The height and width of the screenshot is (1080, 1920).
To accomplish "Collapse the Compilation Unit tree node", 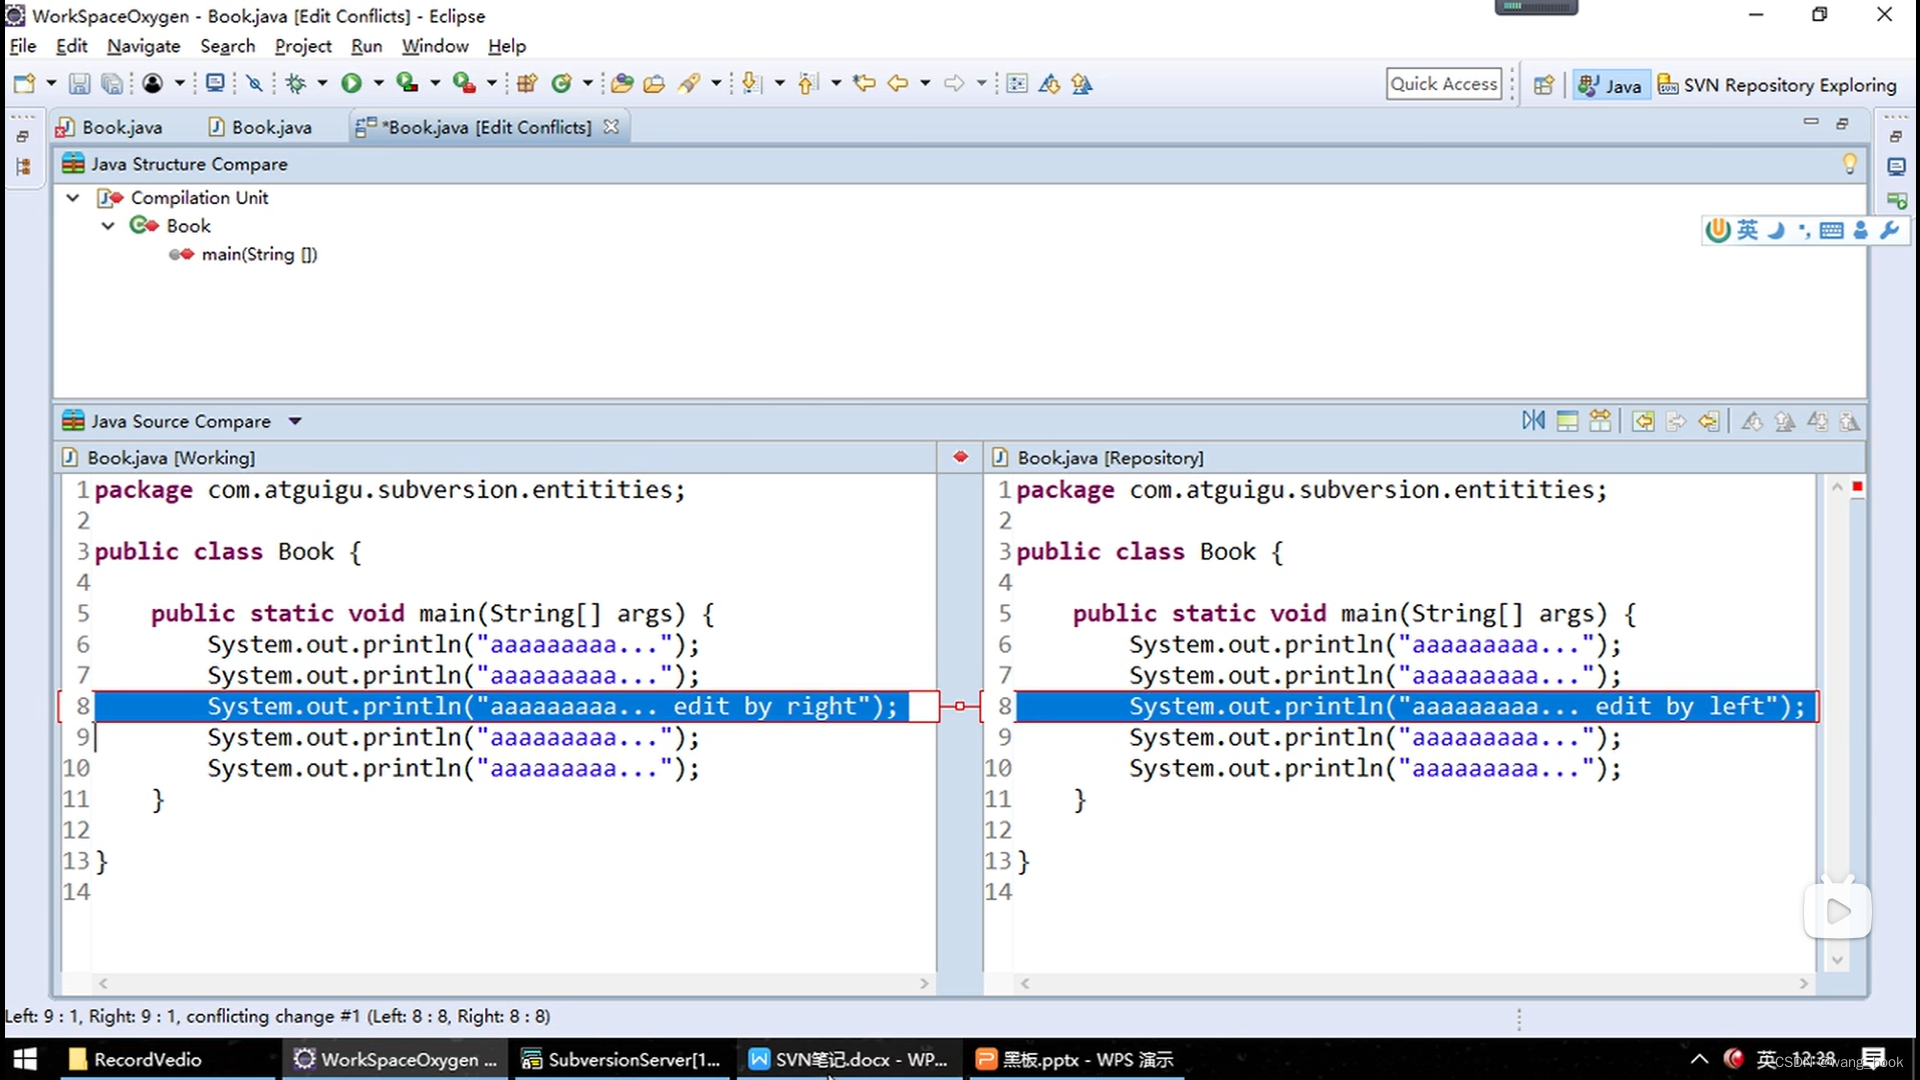I will (x=72, y=197).
